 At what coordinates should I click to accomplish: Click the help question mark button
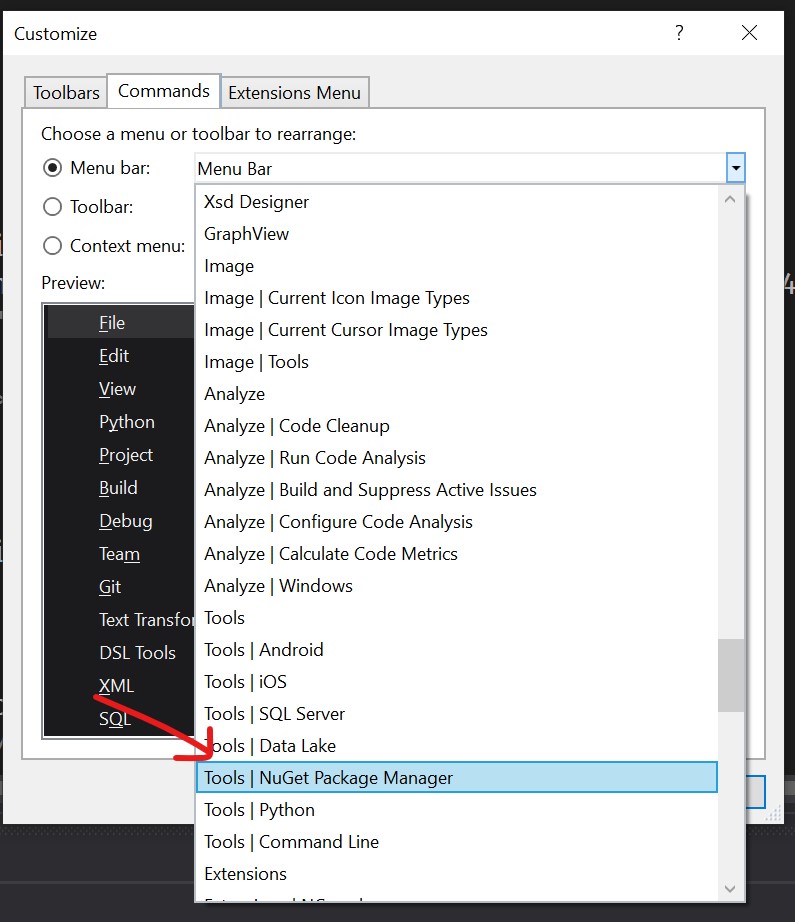point(679,33)
